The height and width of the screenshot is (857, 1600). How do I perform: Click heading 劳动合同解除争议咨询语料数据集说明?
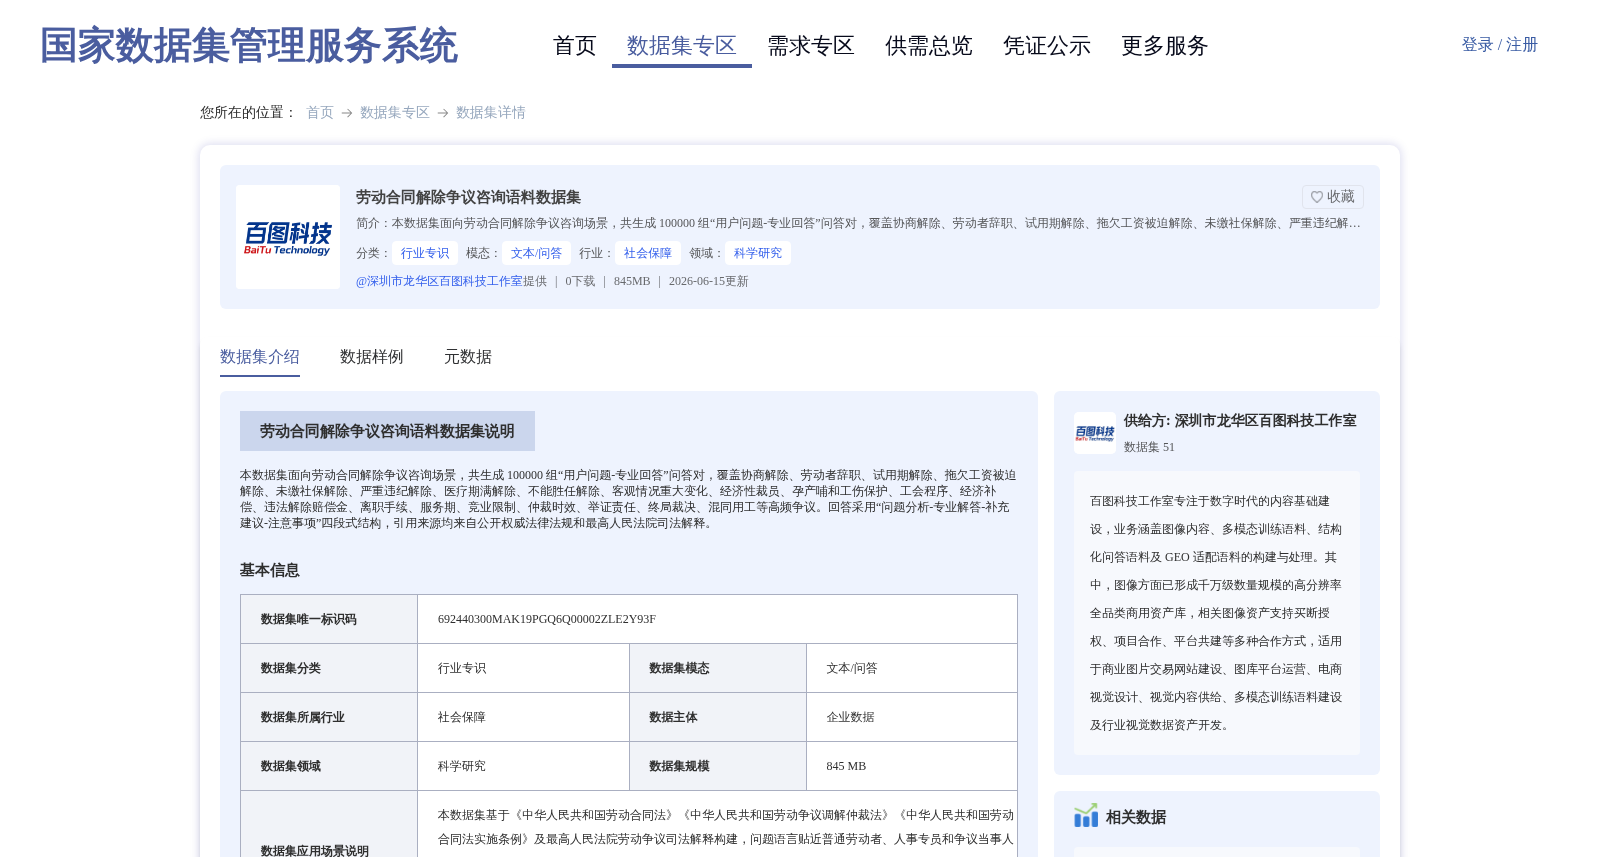click(387, 431)
